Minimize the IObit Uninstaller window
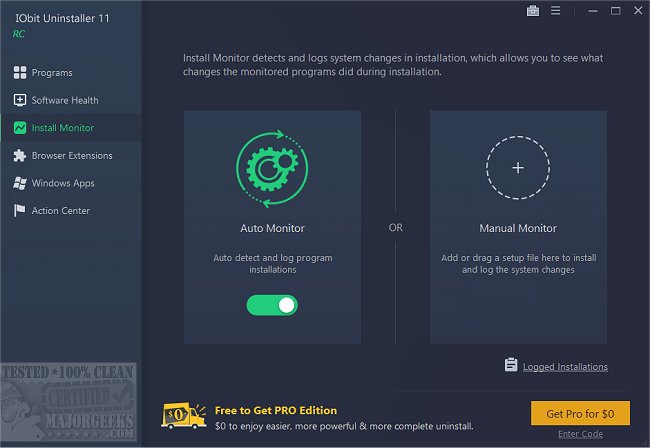Image resolution: width=650 pixels, height=448 pixels. (x=593, y=11)
